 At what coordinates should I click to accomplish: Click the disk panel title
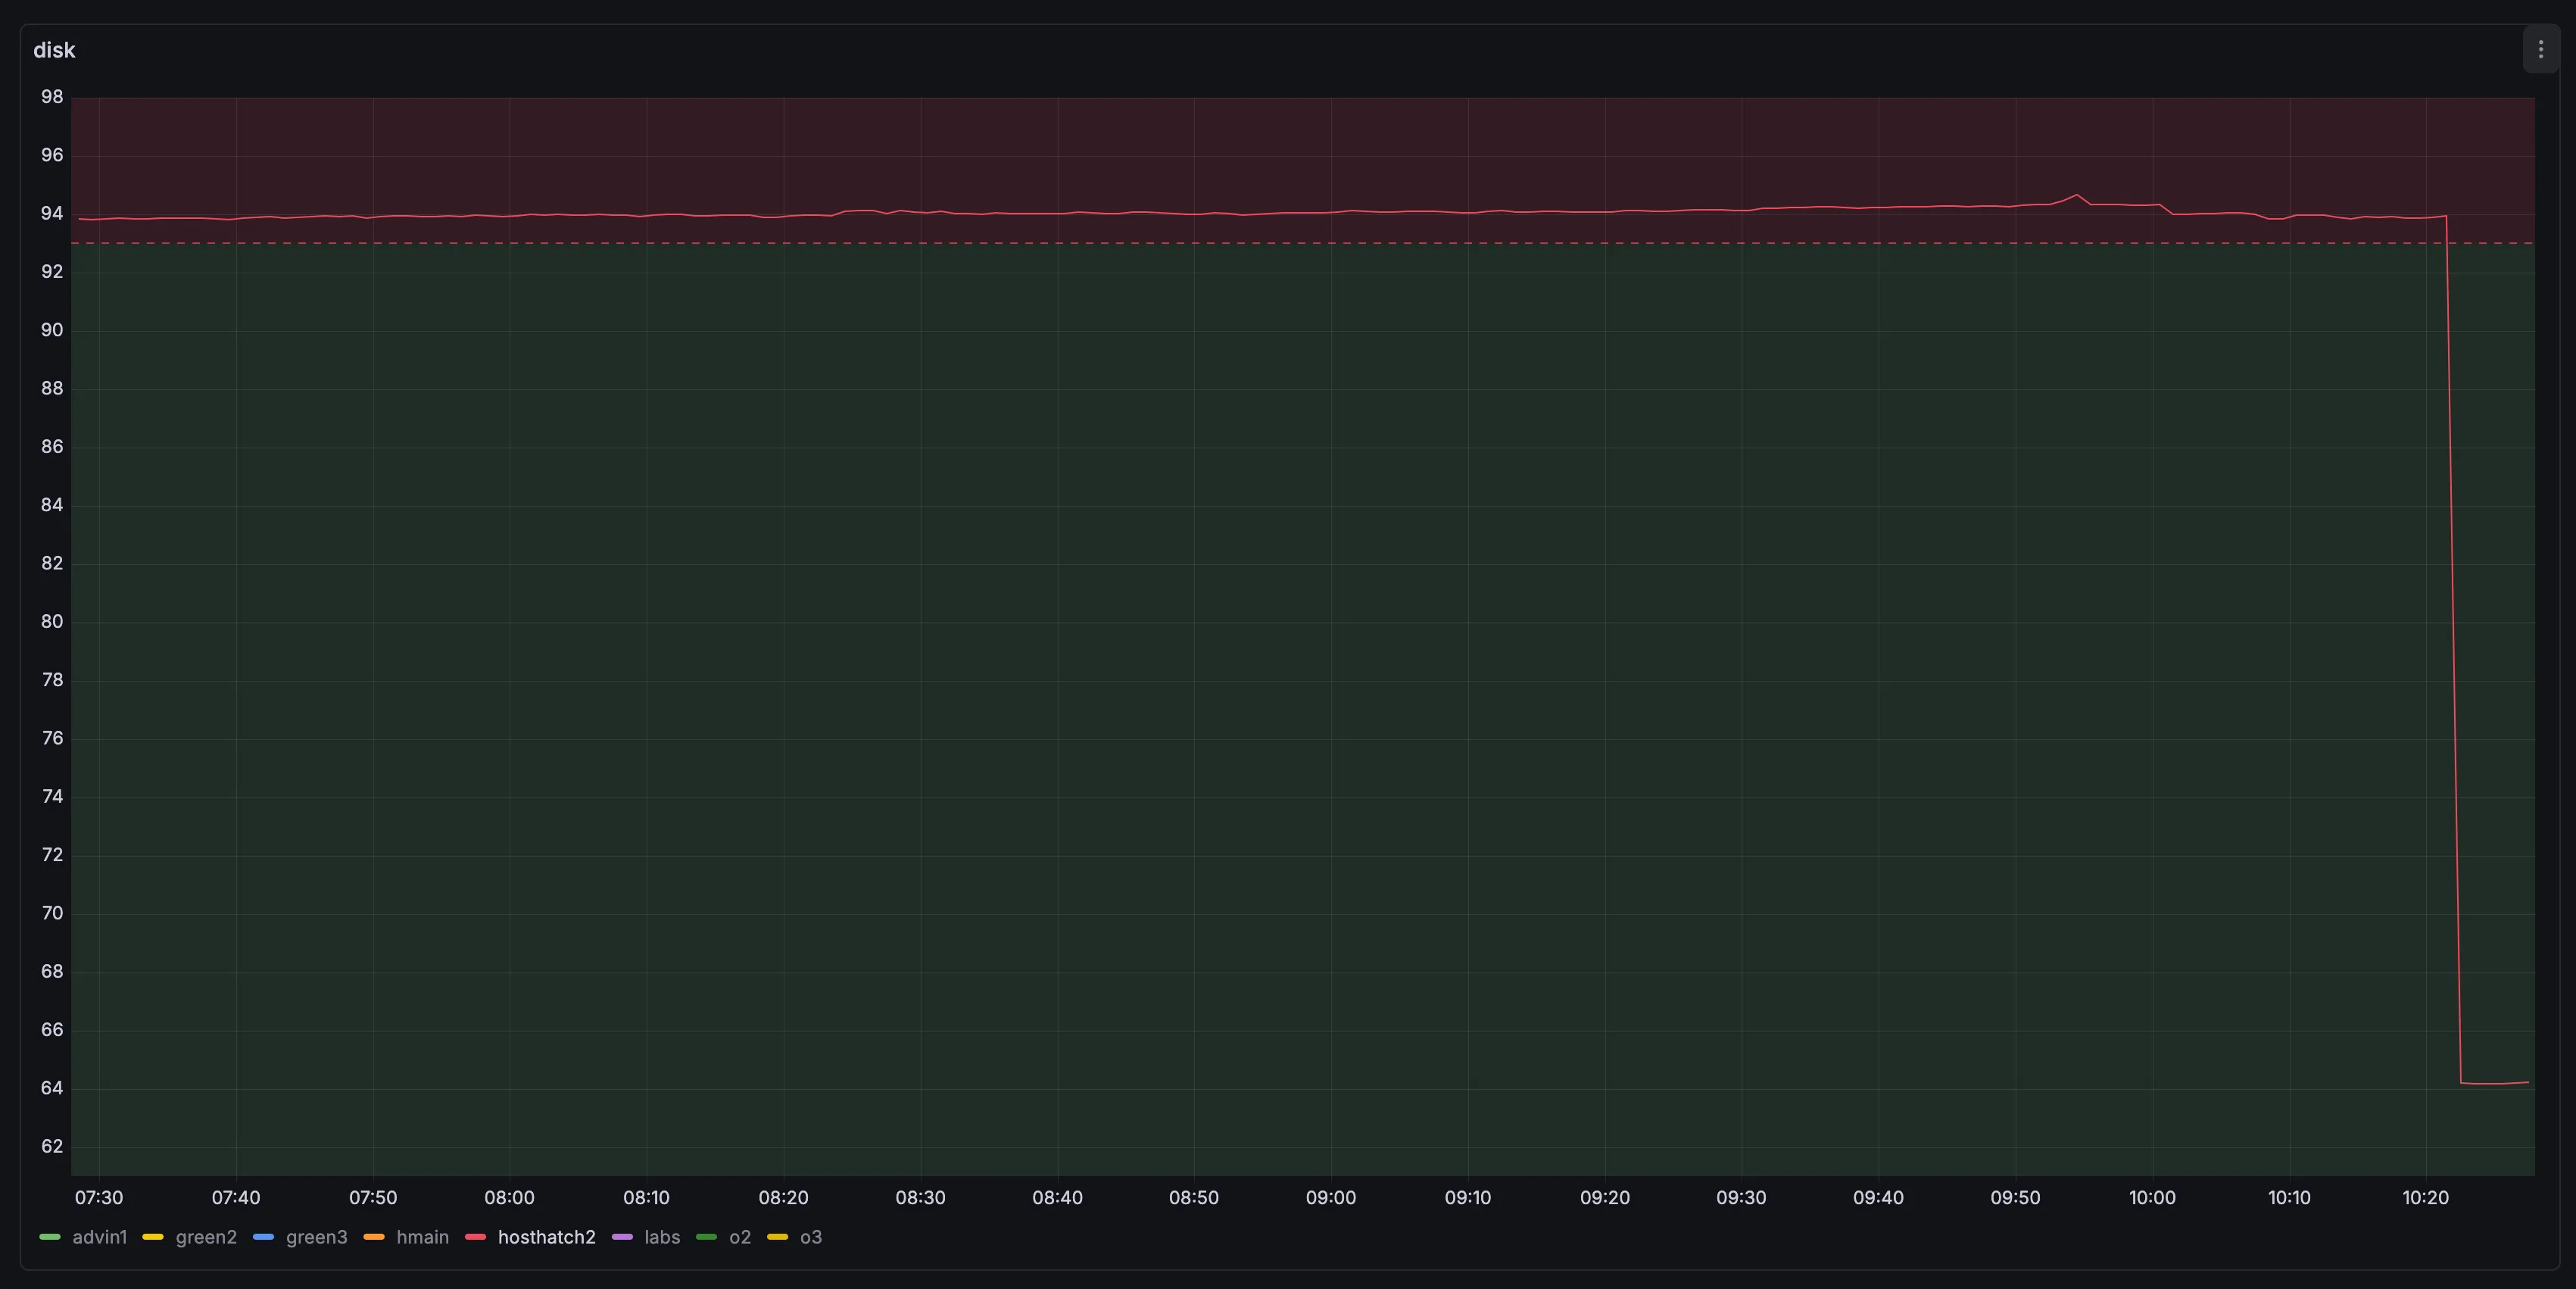click(54, 50)
